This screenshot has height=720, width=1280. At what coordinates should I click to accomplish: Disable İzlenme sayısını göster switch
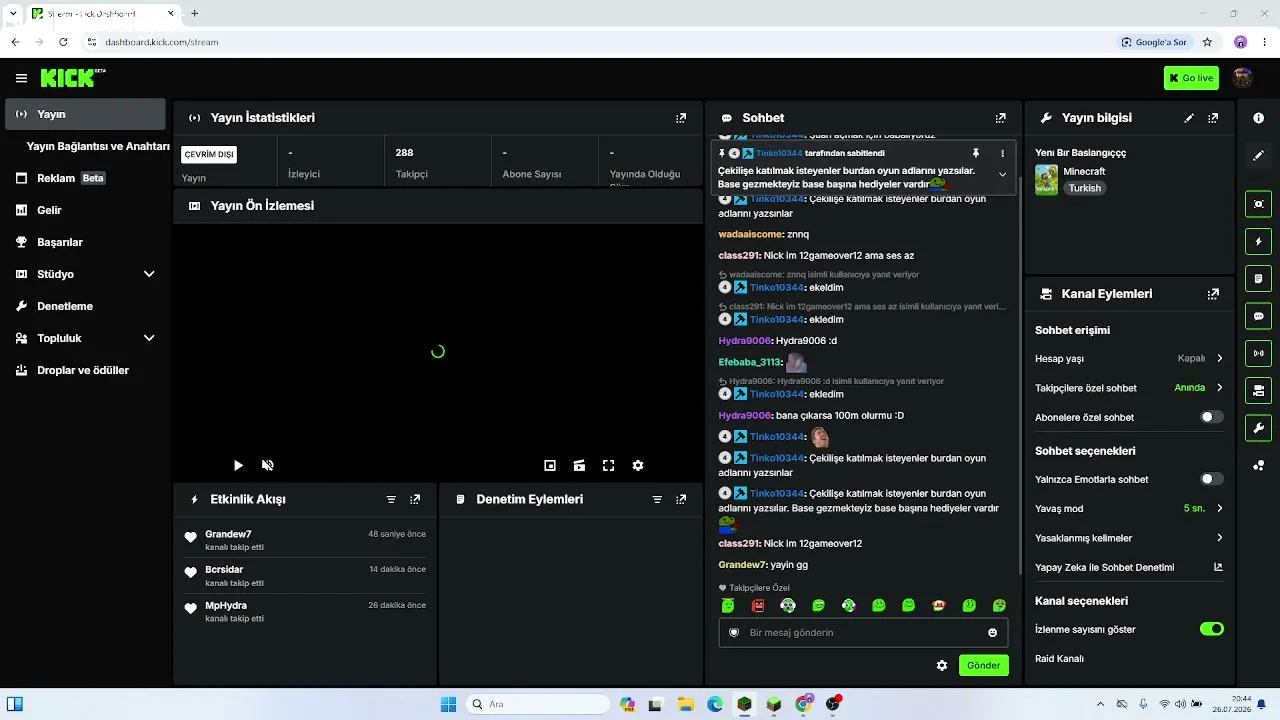click(x=1211, y=629)
